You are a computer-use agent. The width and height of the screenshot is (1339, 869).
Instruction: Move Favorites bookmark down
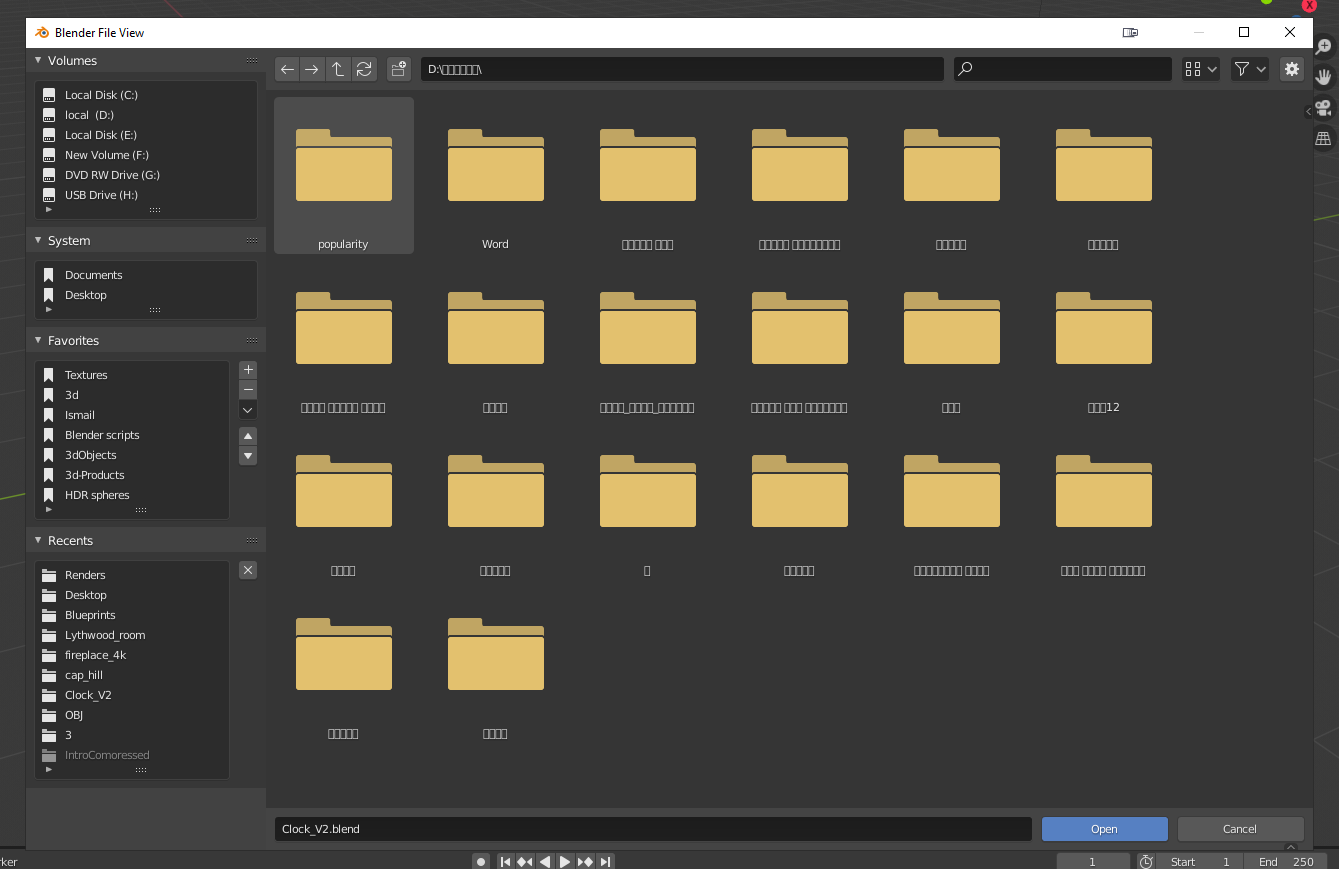(249, 456)
